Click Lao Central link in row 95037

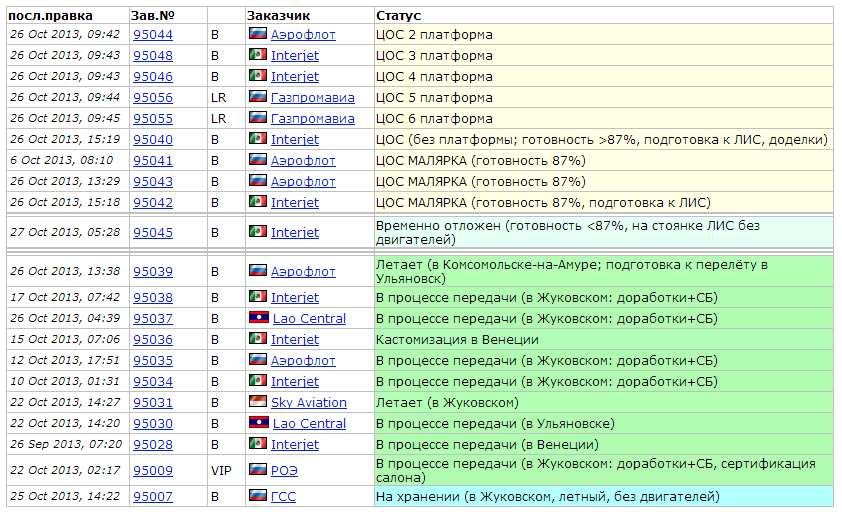click(x=309, y=319)
